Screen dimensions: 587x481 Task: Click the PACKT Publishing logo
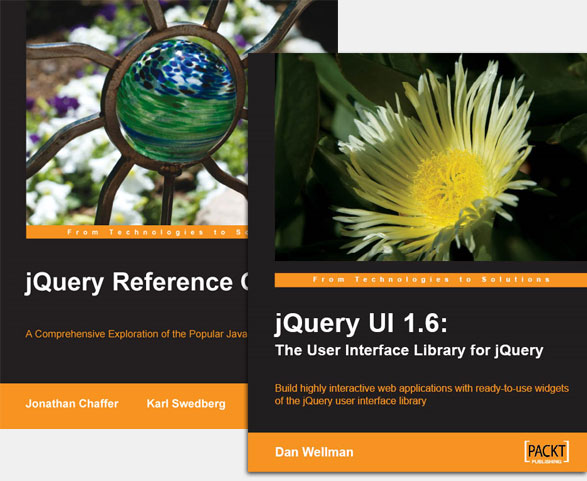[547, 452]
